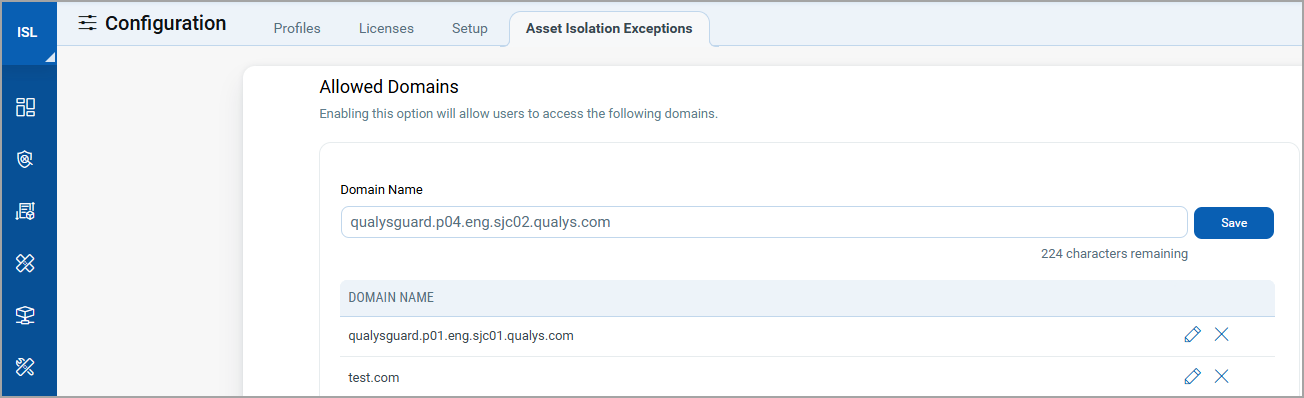The width and height of the screenshot is (1304, 398).
Task: Remove the test.com domain entry
Action: (x=1221, y=376)
